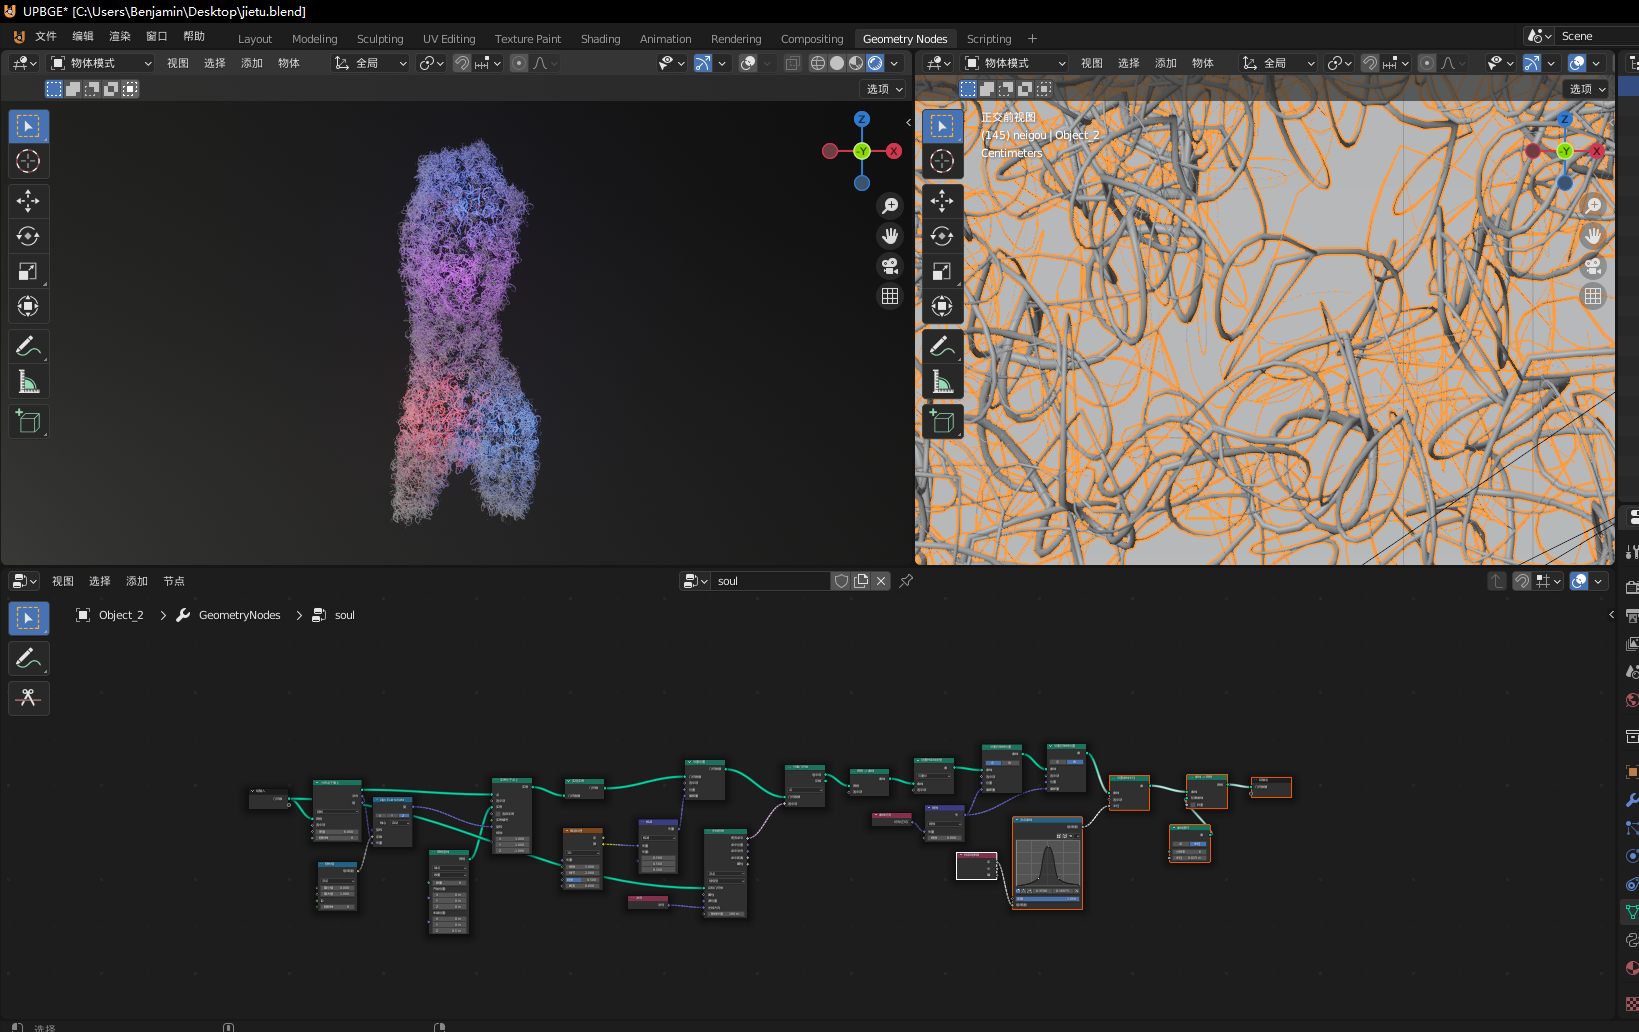Pick the Rotate tool in left viewport

pyautogui.click(x=28, y=236)
